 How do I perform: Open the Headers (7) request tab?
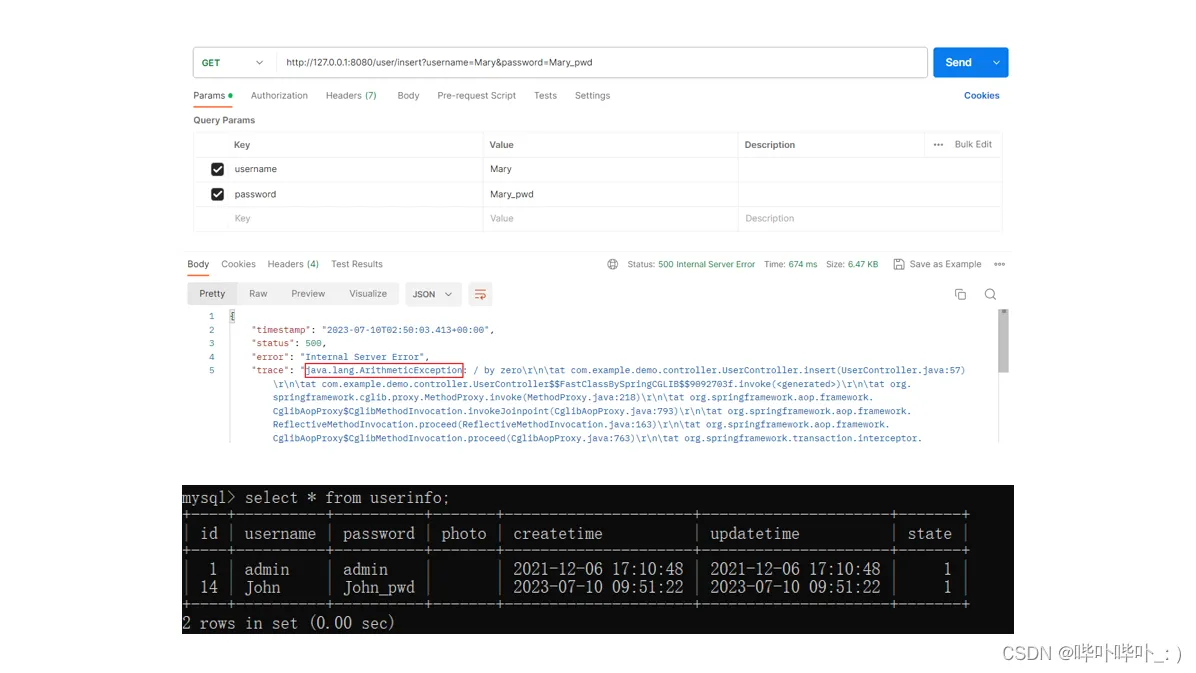[x=351, y=95]
